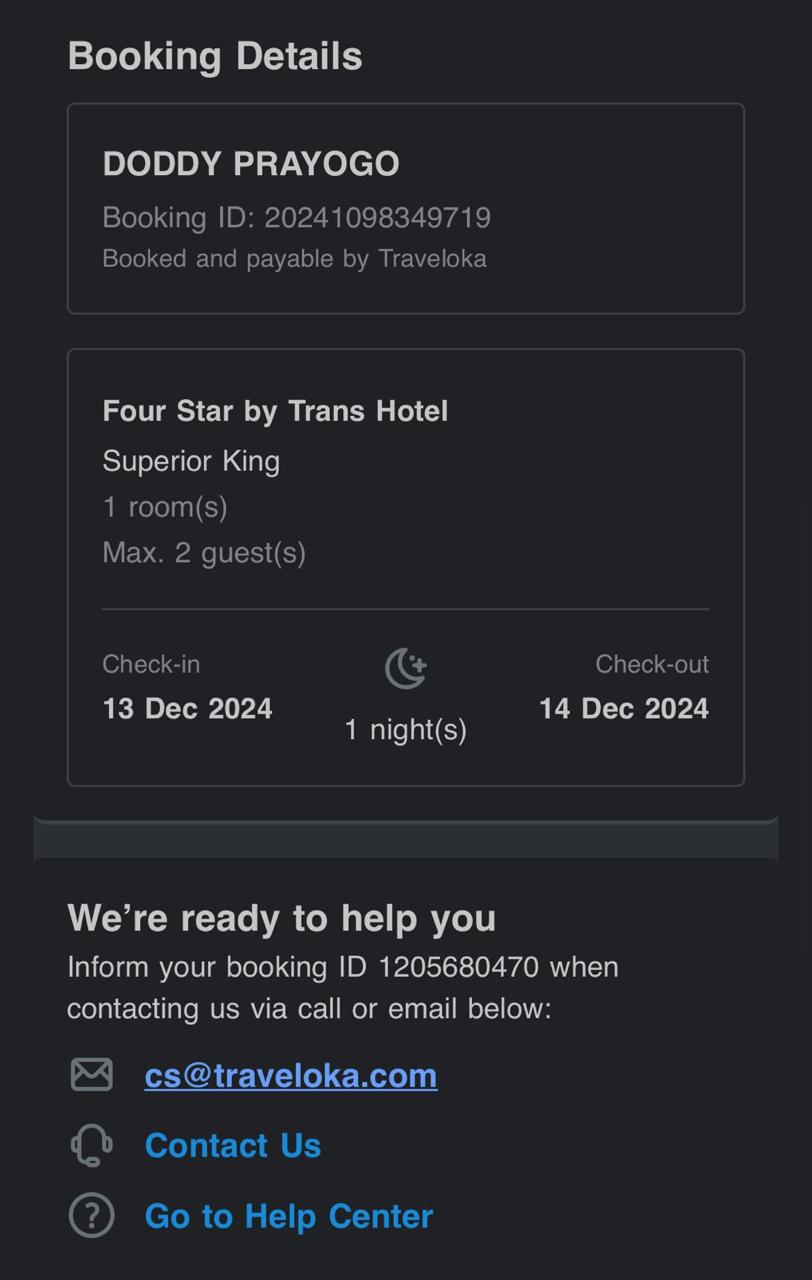812x1280 pixels.
Task: Click the Four Star by Trans Hotel name
Action: pyautogui.click(x=275, y=411)
